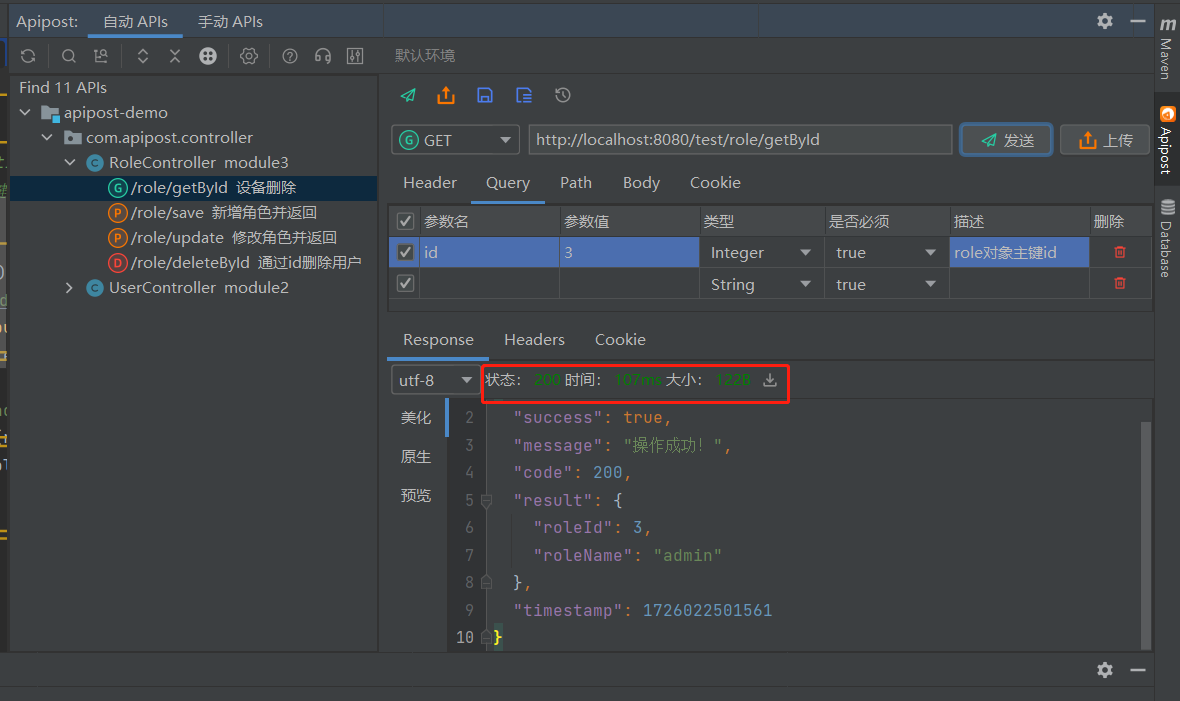Collapse the apipost-demo tree node

pyautogui.click(x=26, y=112)
